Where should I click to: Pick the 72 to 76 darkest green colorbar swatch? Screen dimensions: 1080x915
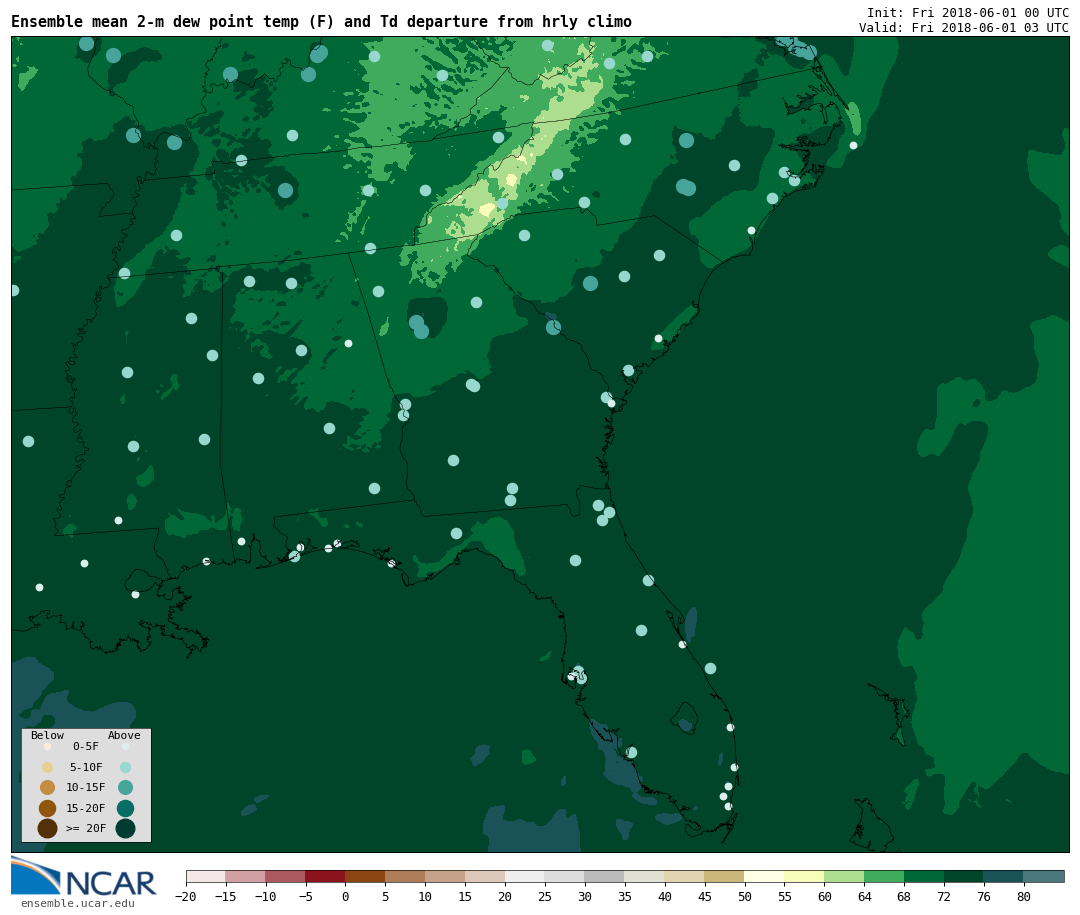point(964,876)
